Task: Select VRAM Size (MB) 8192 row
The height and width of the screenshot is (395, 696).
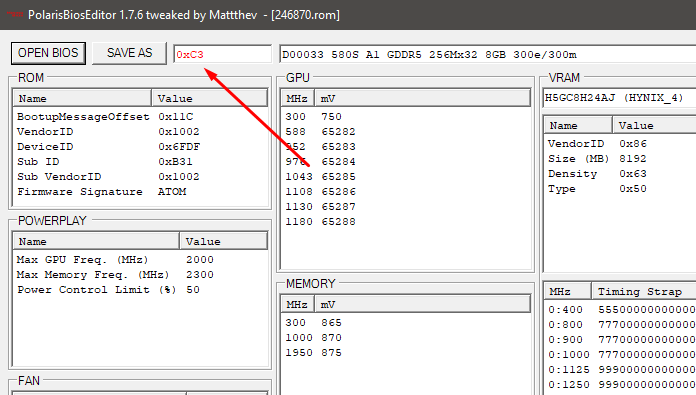Action: [x=621, y=159]
